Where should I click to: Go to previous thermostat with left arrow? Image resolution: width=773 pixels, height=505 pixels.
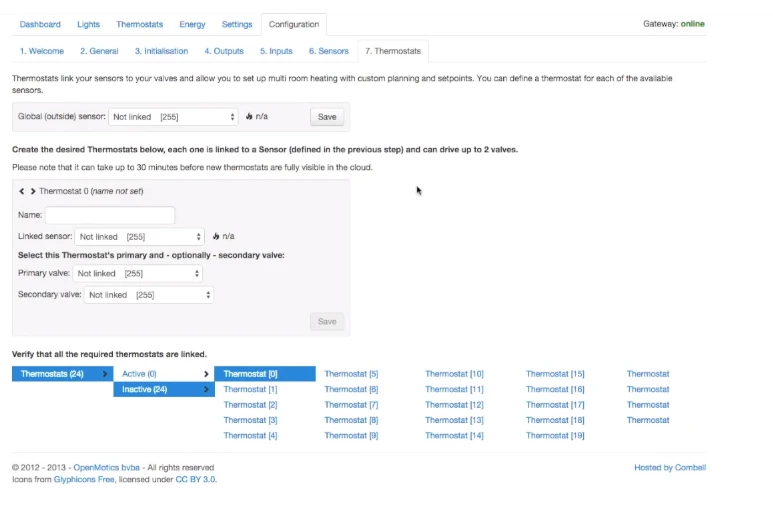pyautogui.click(x=22, y=191)
